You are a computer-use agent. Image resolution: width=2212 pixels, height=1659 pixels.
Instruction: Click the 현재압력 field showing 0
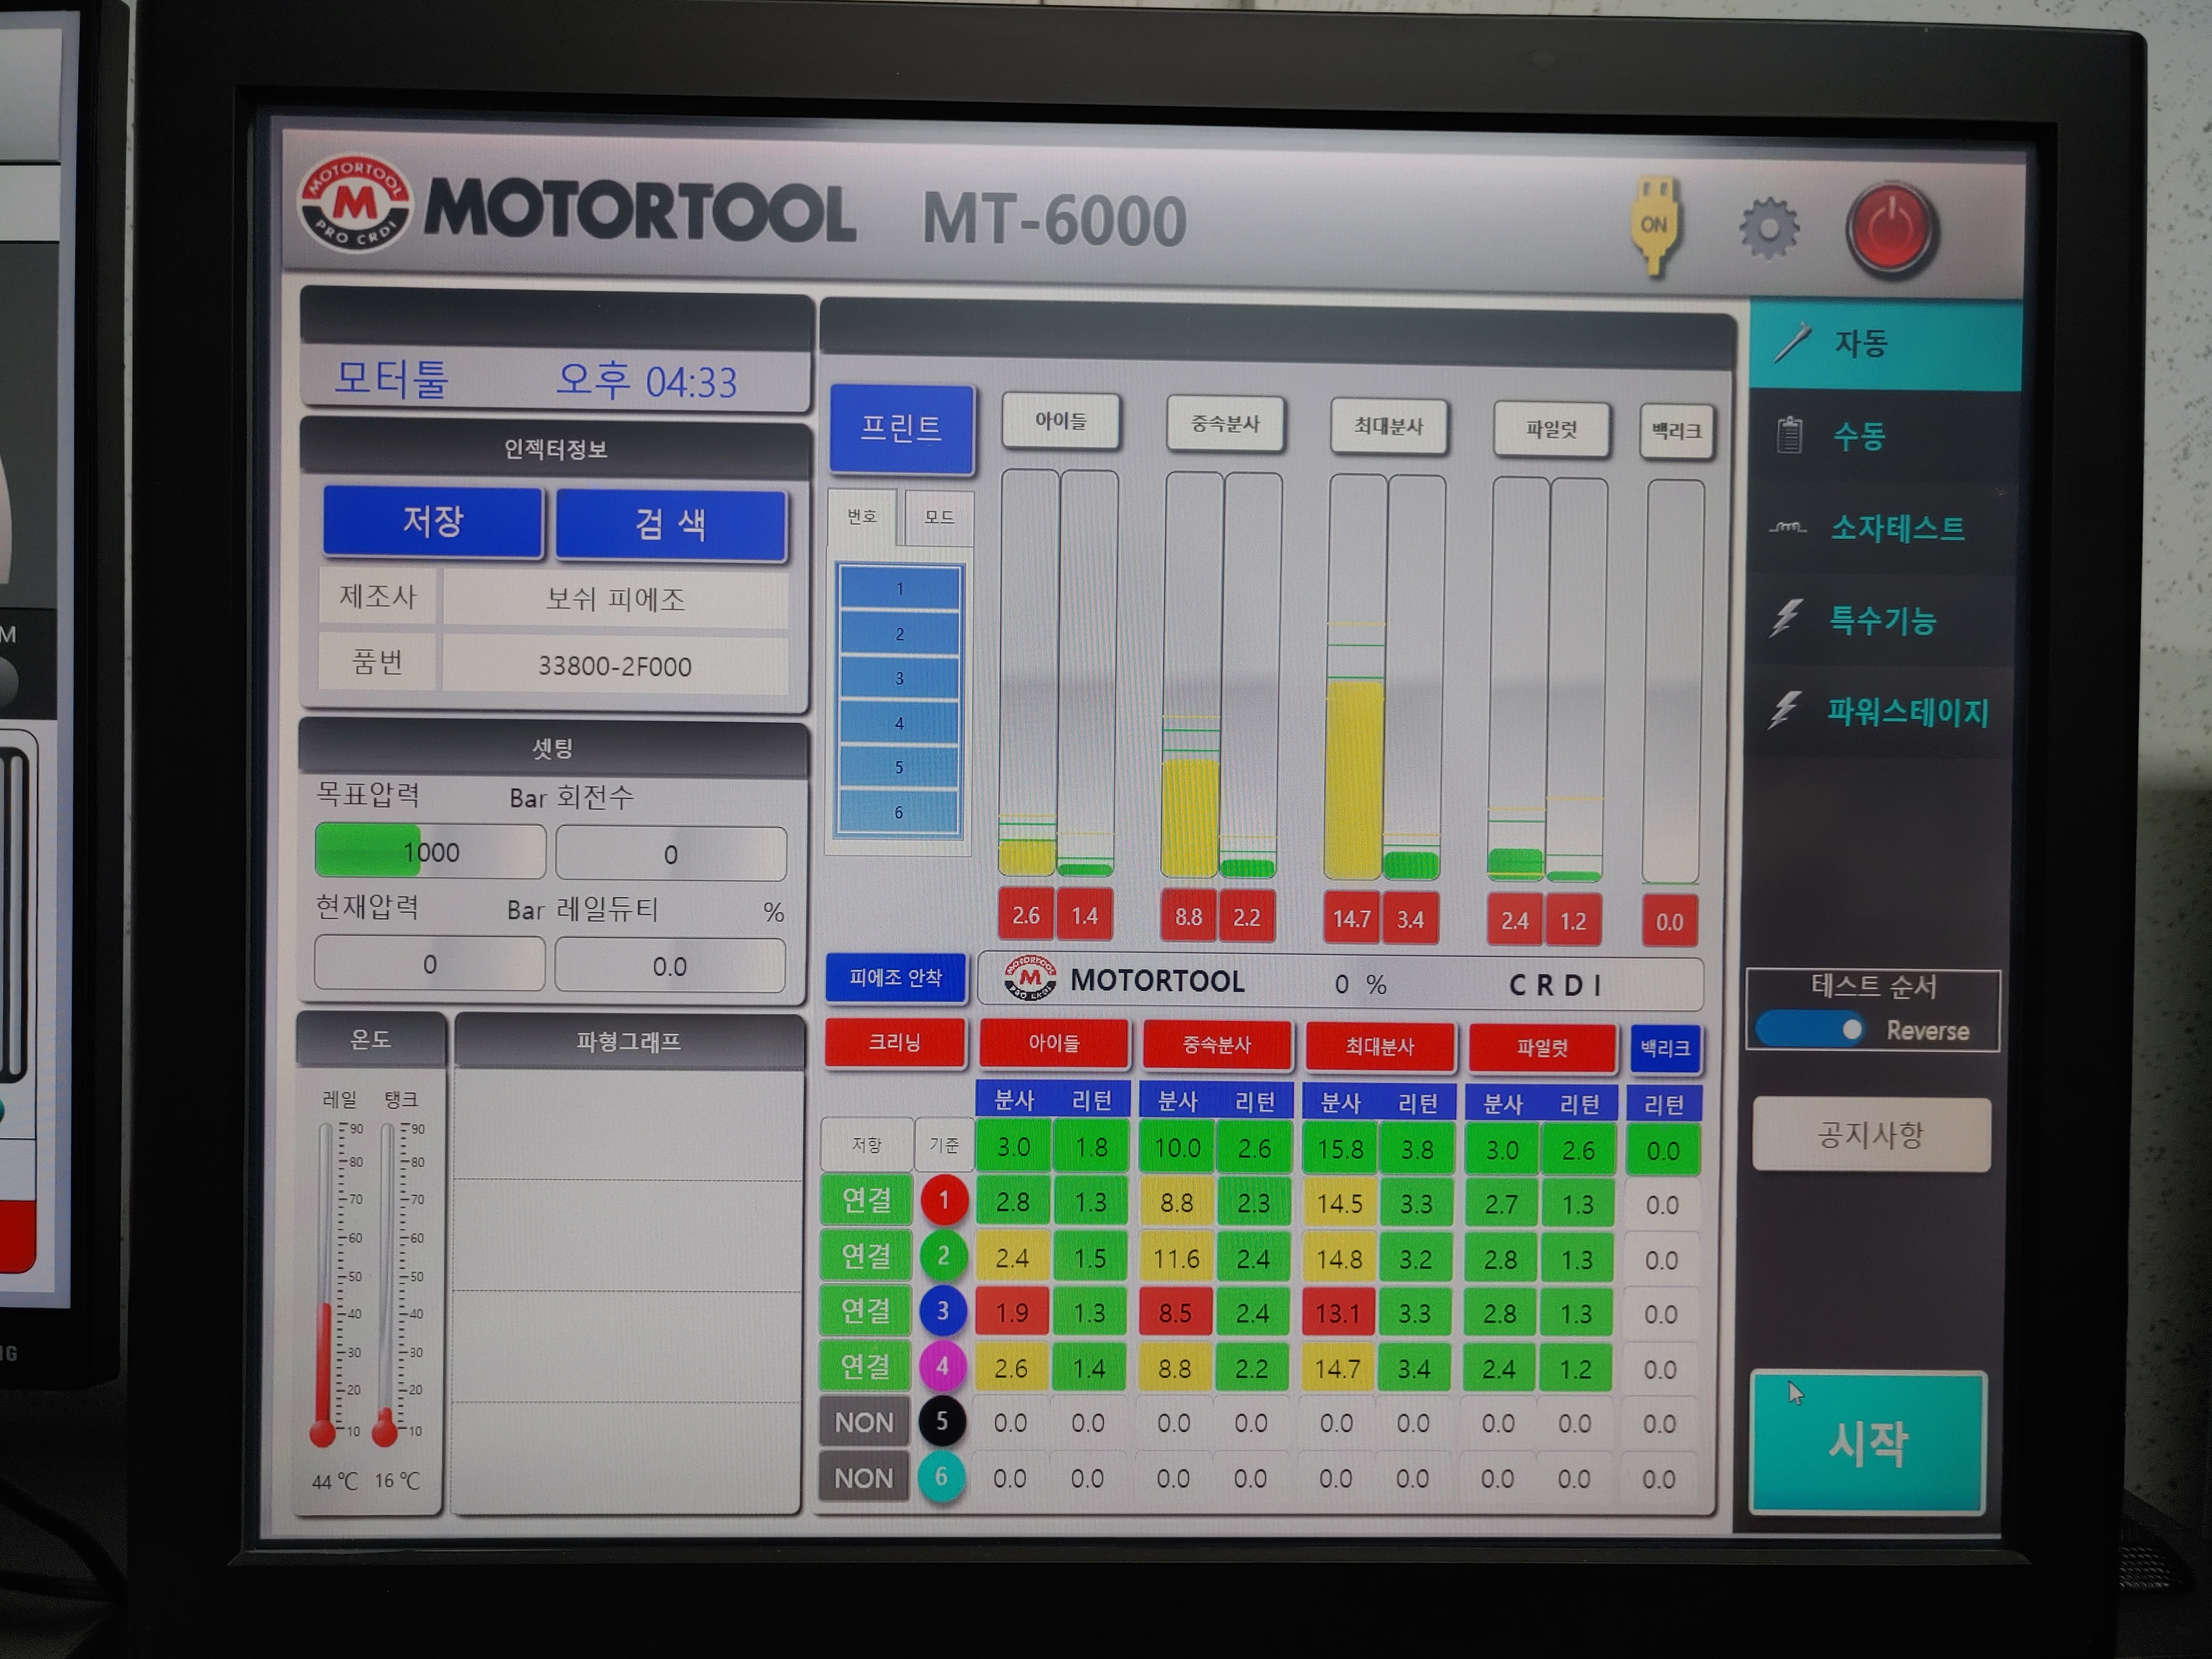[430, 964]
